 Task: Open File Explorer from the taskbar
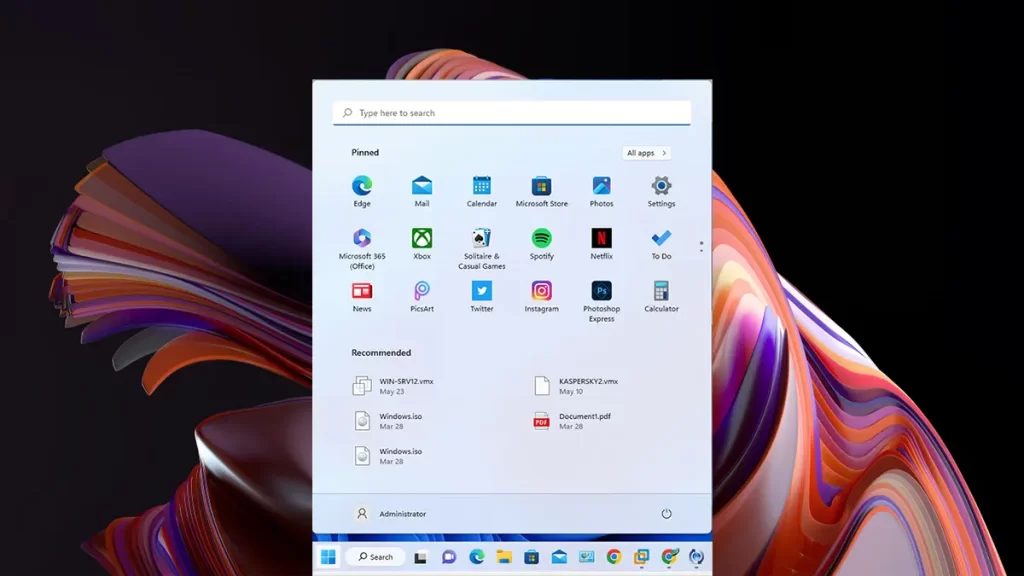coord(504,557)
